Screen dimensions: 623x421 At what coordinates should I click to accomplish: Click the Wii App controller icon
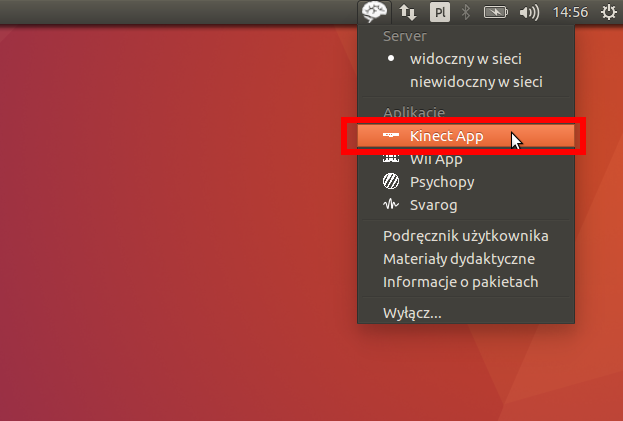click(x=391, y=159)
